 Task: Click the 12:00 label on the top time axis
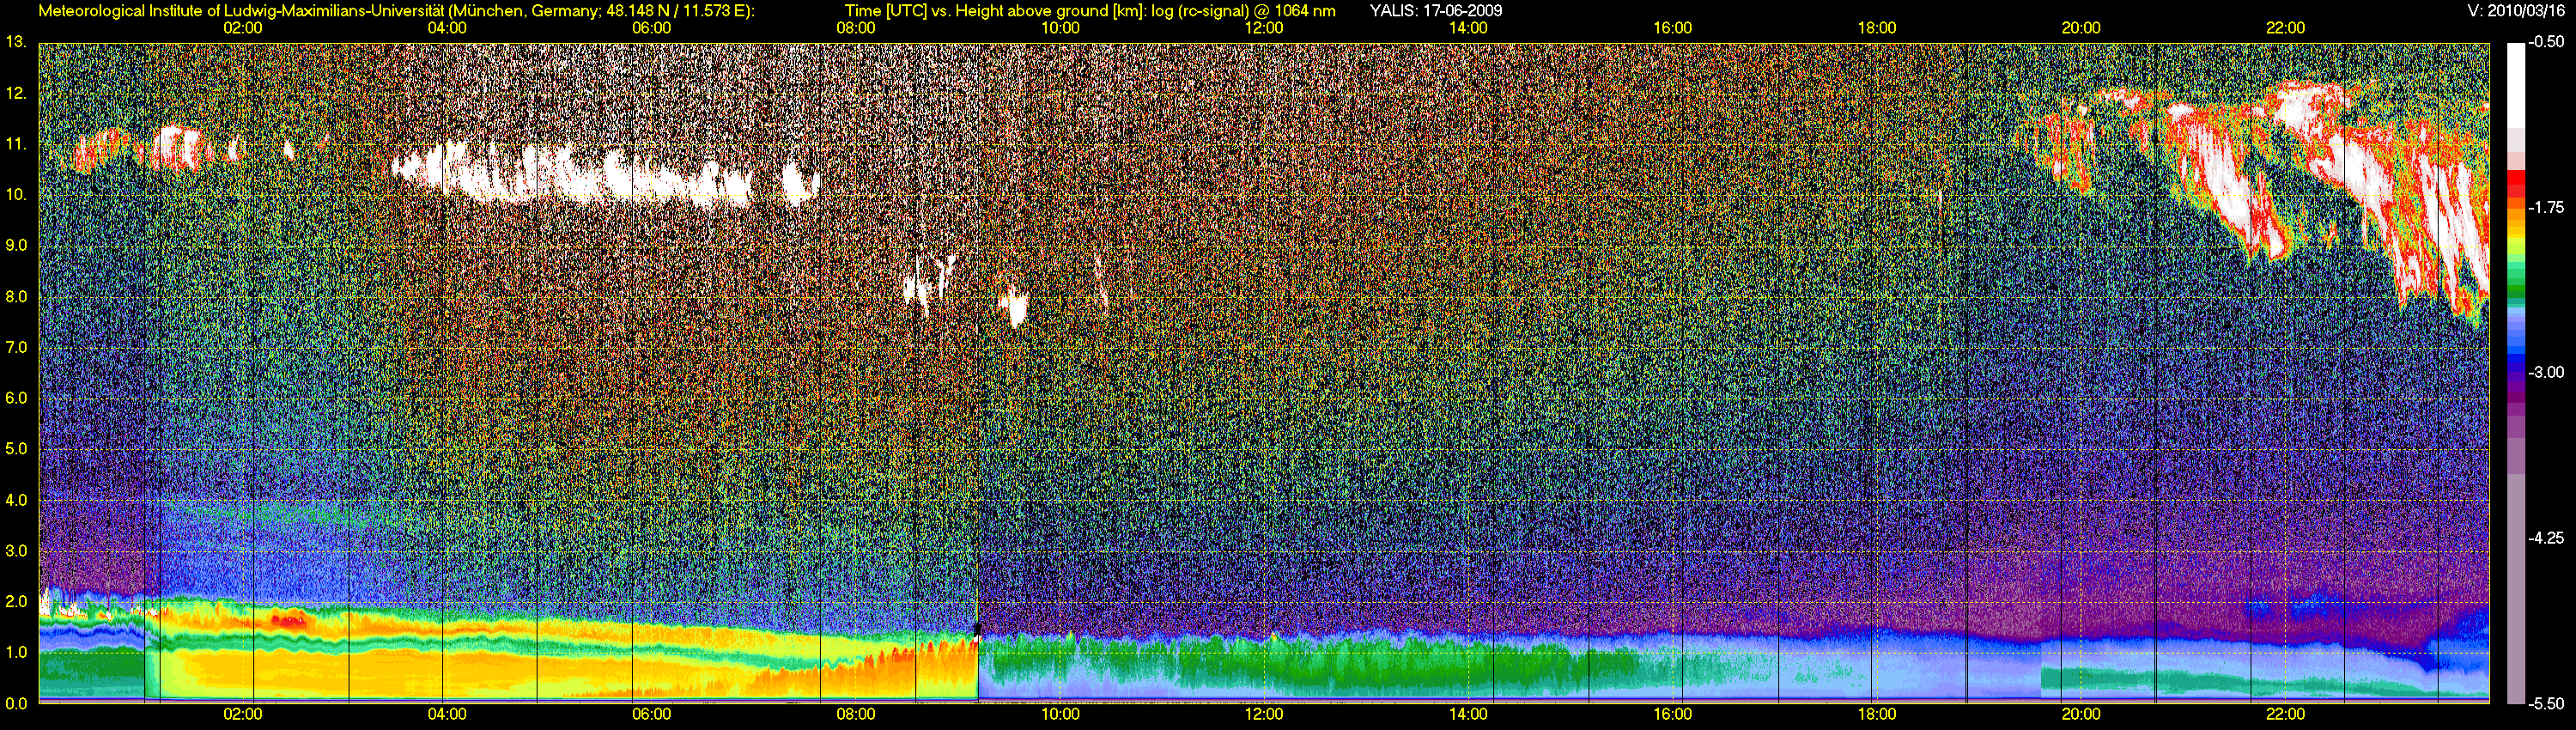[x=1264, y=28]
